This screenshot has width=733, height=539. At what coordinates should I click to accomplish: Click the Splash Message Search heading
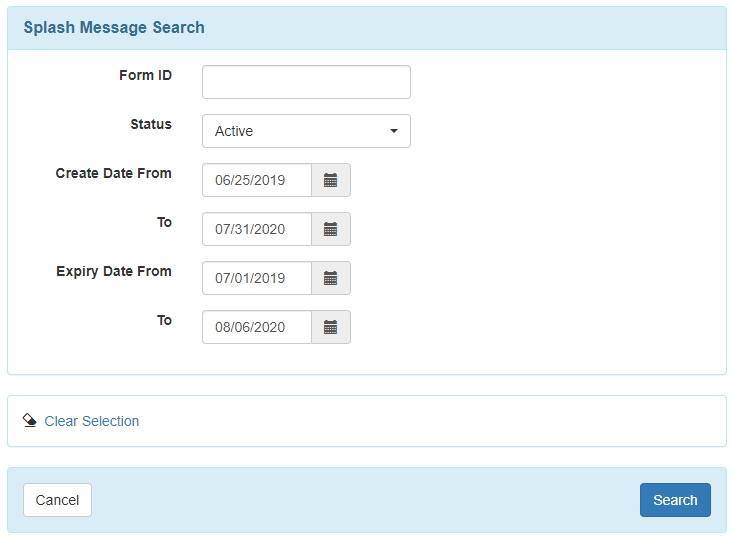click(114, 28)
